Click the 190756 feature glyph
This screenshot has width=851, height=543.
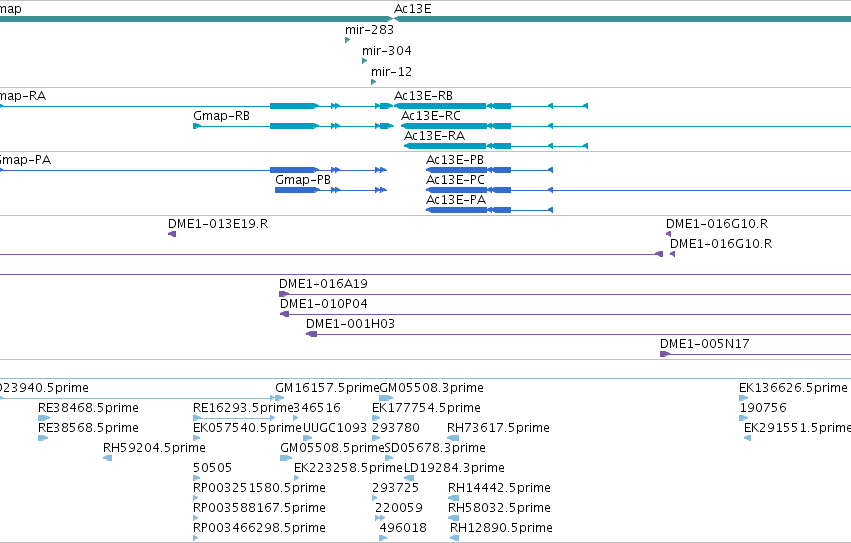[744, 418]
